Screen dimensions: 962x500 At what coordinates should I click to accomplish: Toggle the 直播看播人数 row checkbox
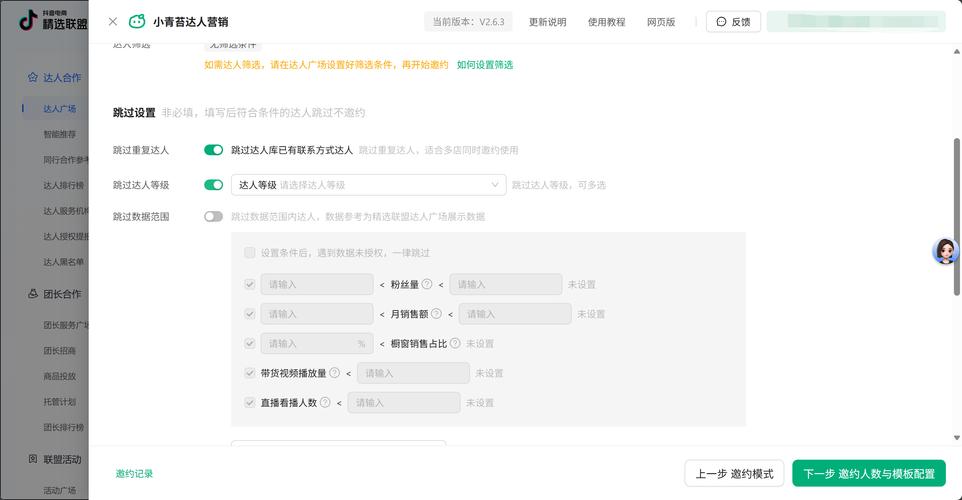pos(250,402)
